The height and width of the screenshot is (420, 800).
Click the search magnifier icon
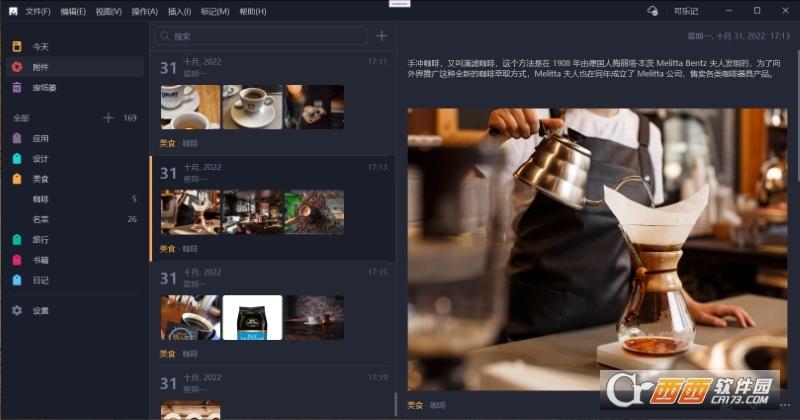[x=165, y=36]
